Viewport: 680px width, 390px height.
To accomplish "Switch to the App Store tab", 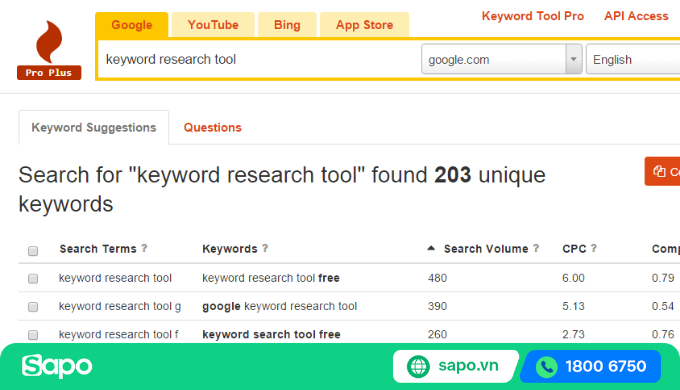I will coord(364,25).
